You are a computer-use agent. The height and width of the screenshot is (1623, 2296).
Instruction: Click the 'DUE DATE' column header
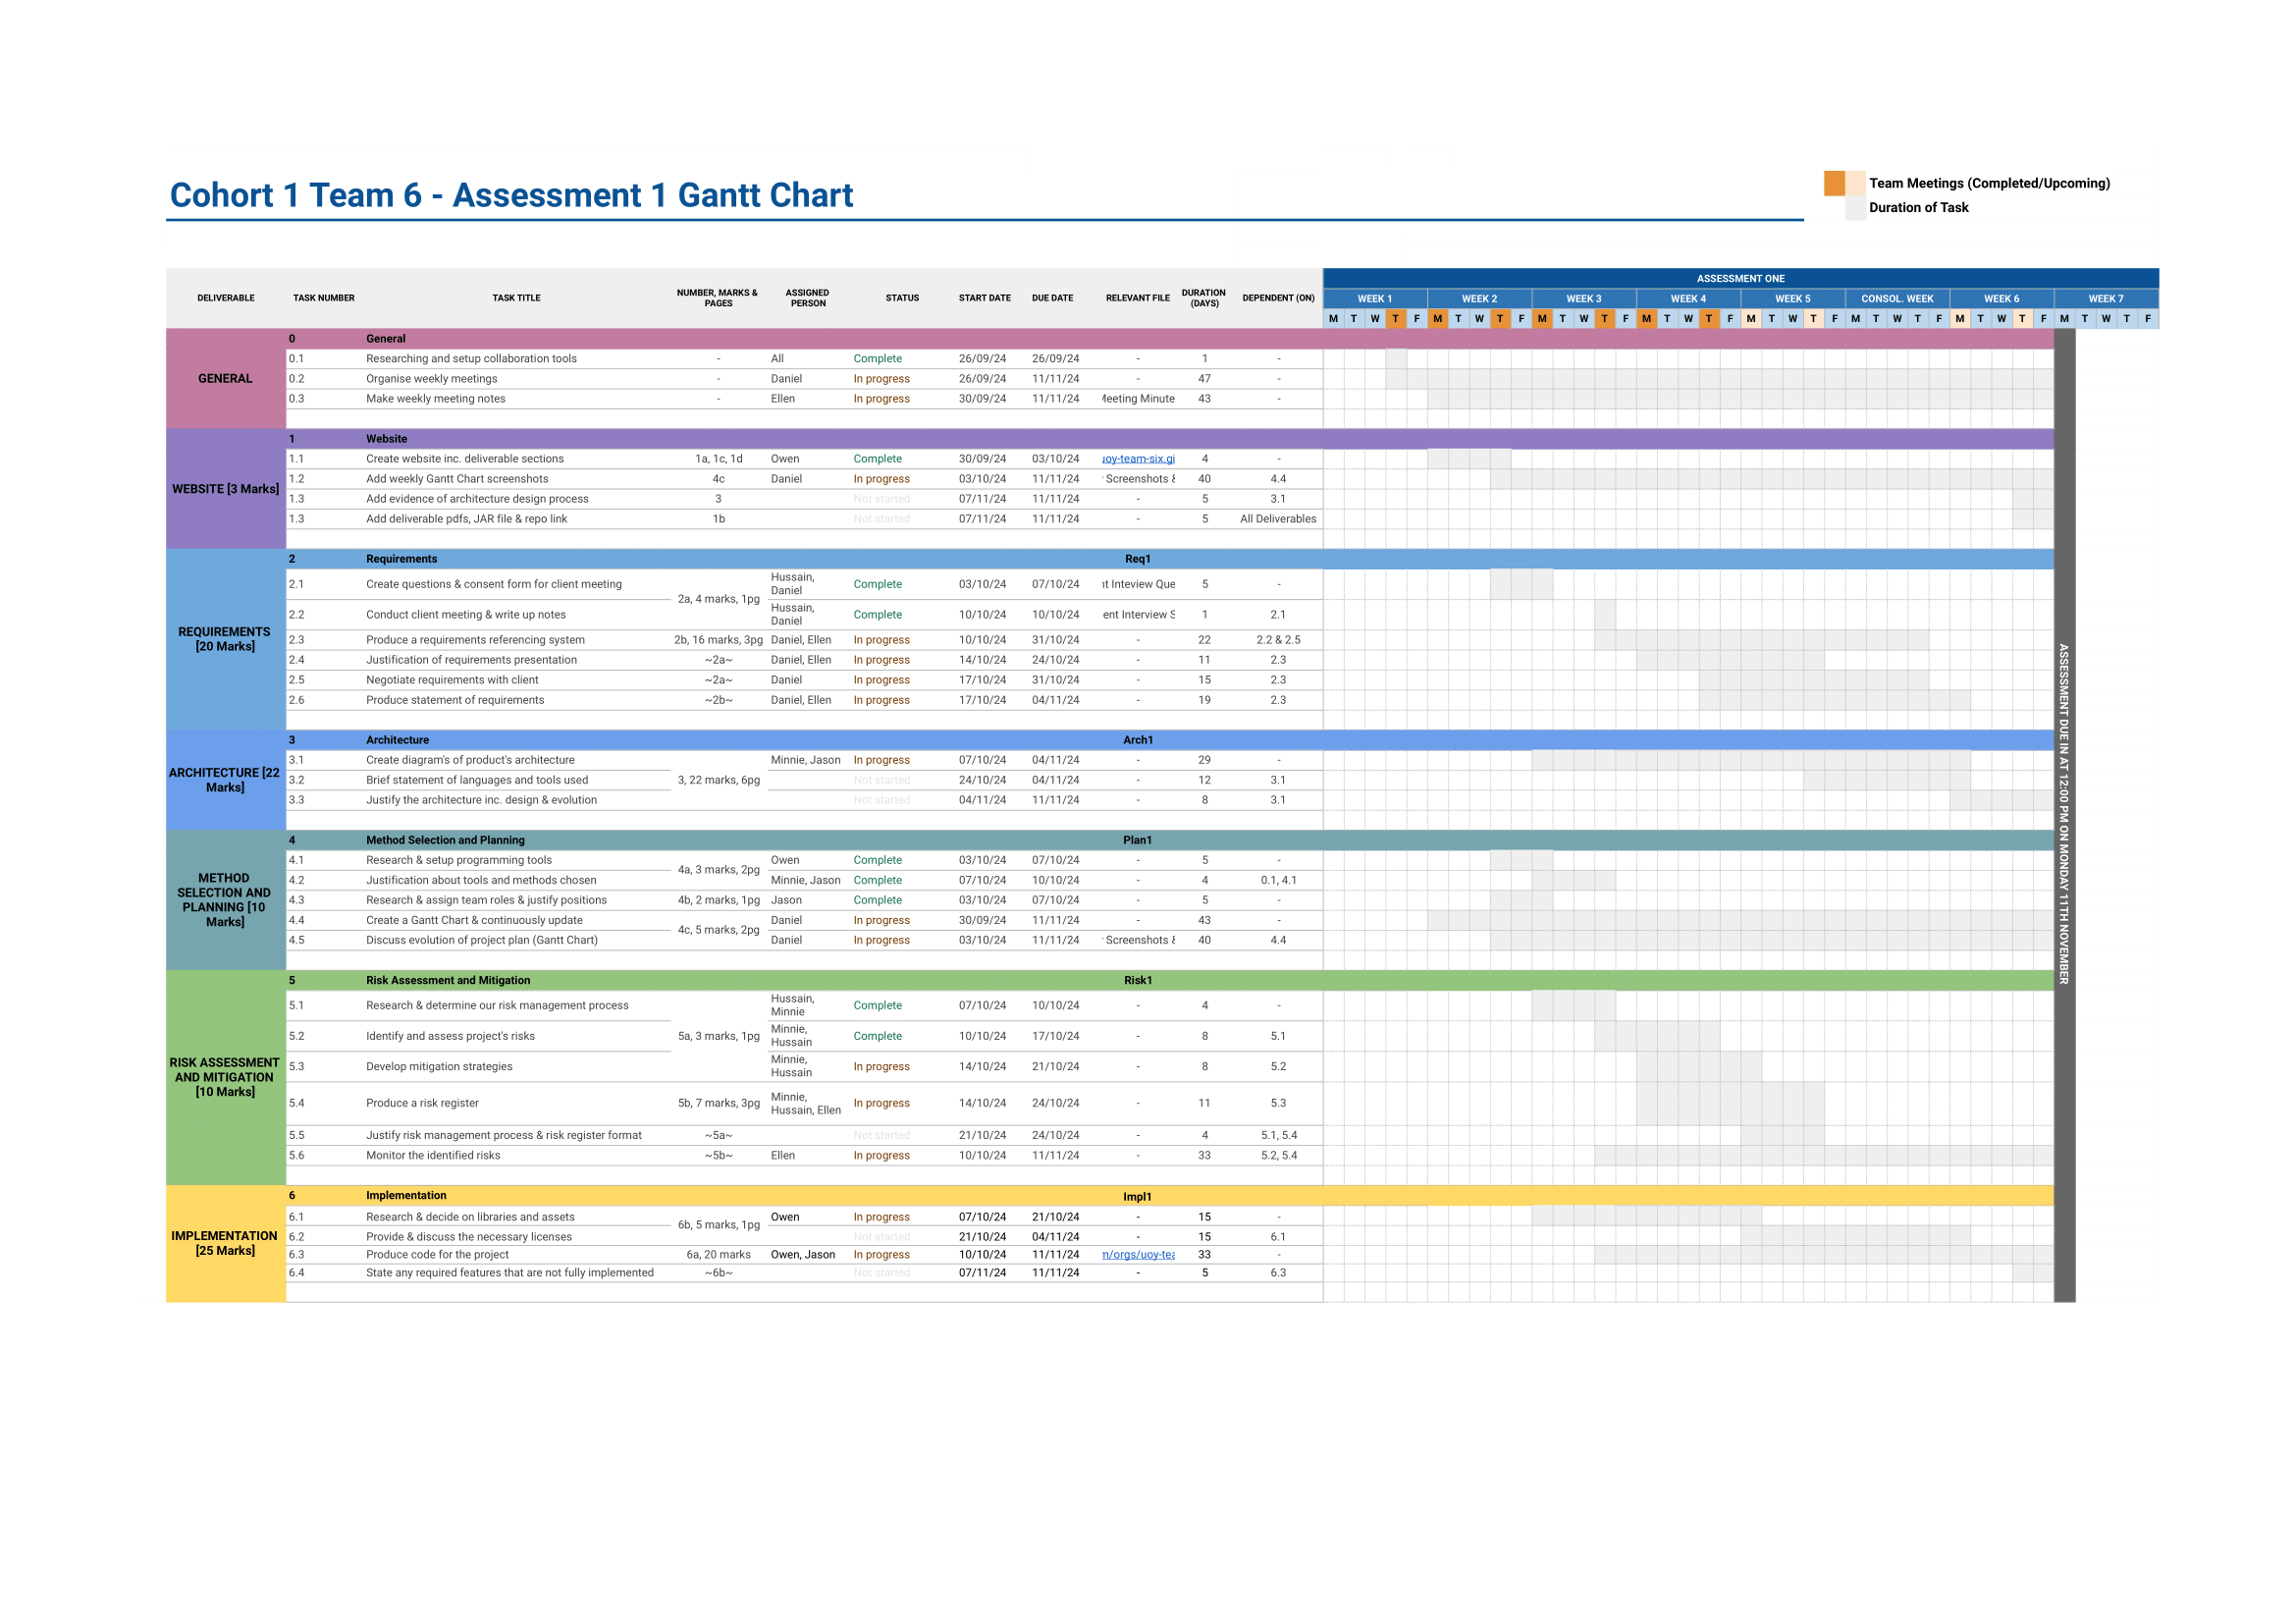coord(1053,298)
